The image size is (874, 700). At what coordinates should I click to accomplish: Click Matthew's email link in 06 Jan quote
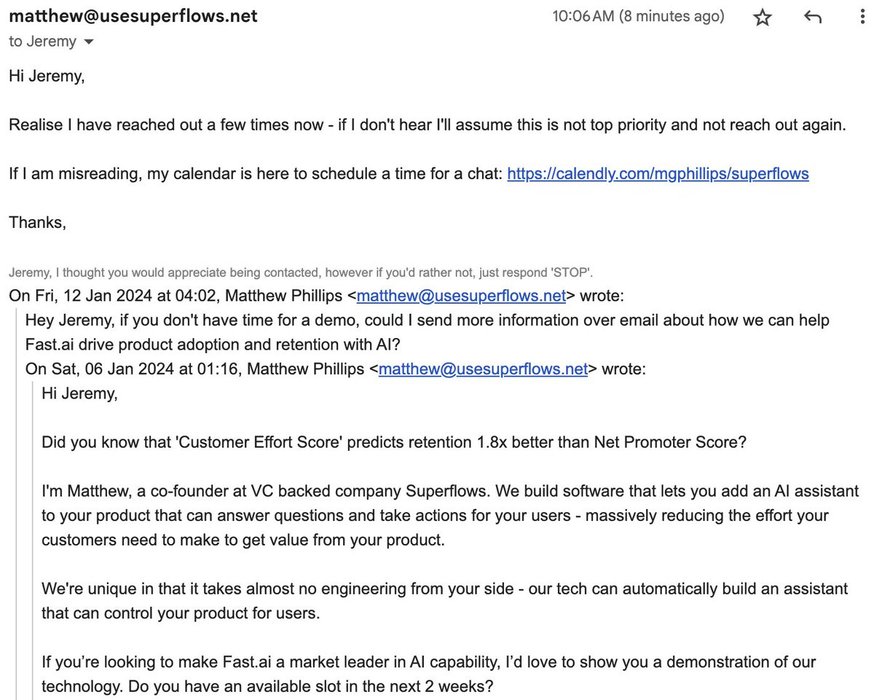click(483, 369)
